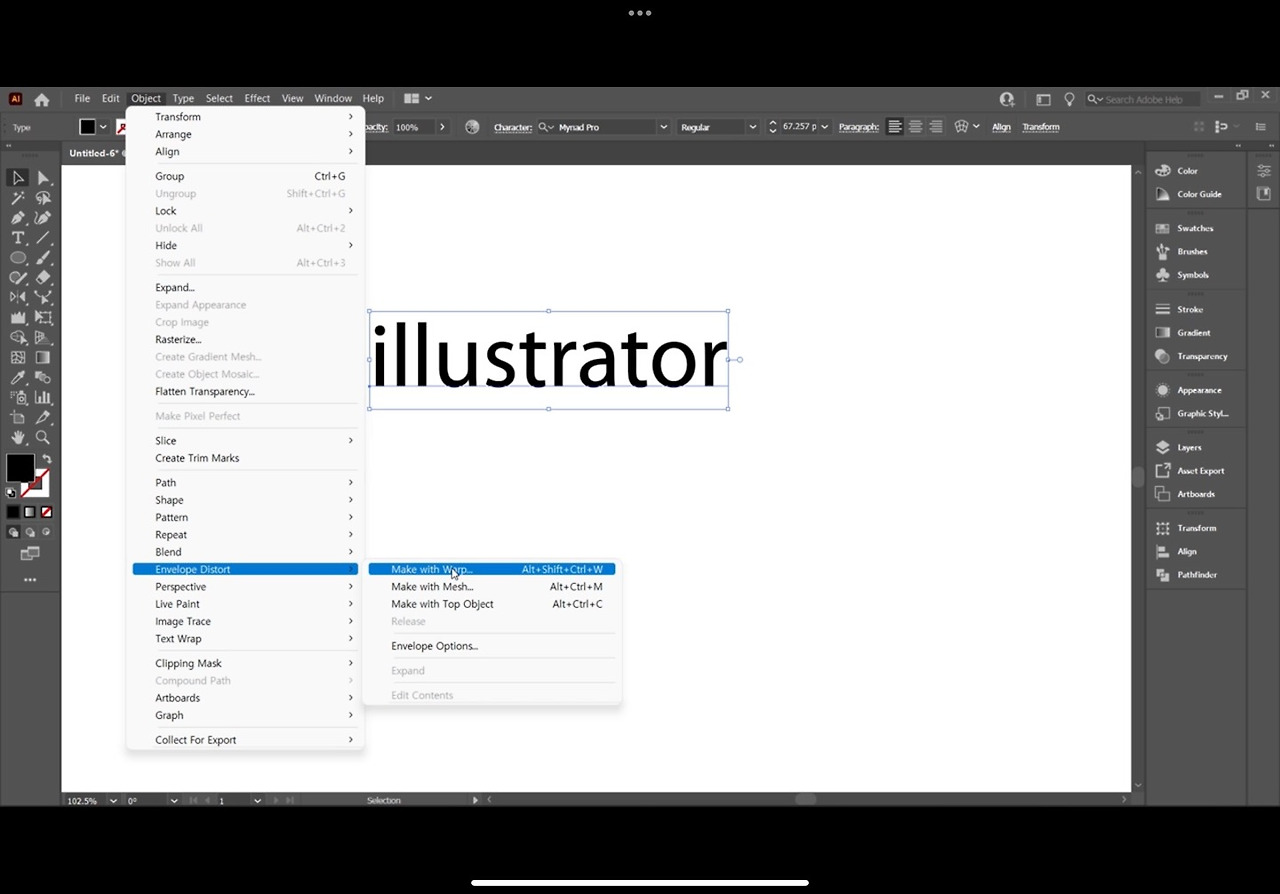Select the Lasso tool
This screenshot has width=1280, height=894.
[43, 198]
